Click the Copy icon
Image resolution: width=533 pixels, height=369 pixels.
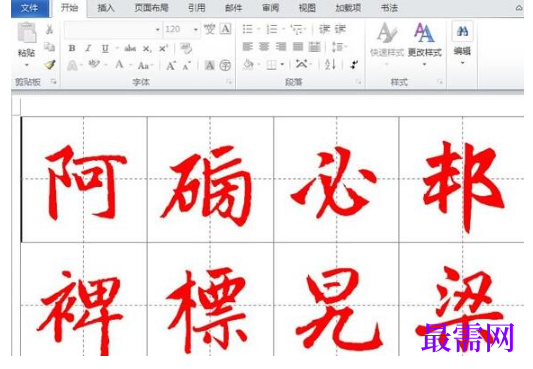click(50, 47)
